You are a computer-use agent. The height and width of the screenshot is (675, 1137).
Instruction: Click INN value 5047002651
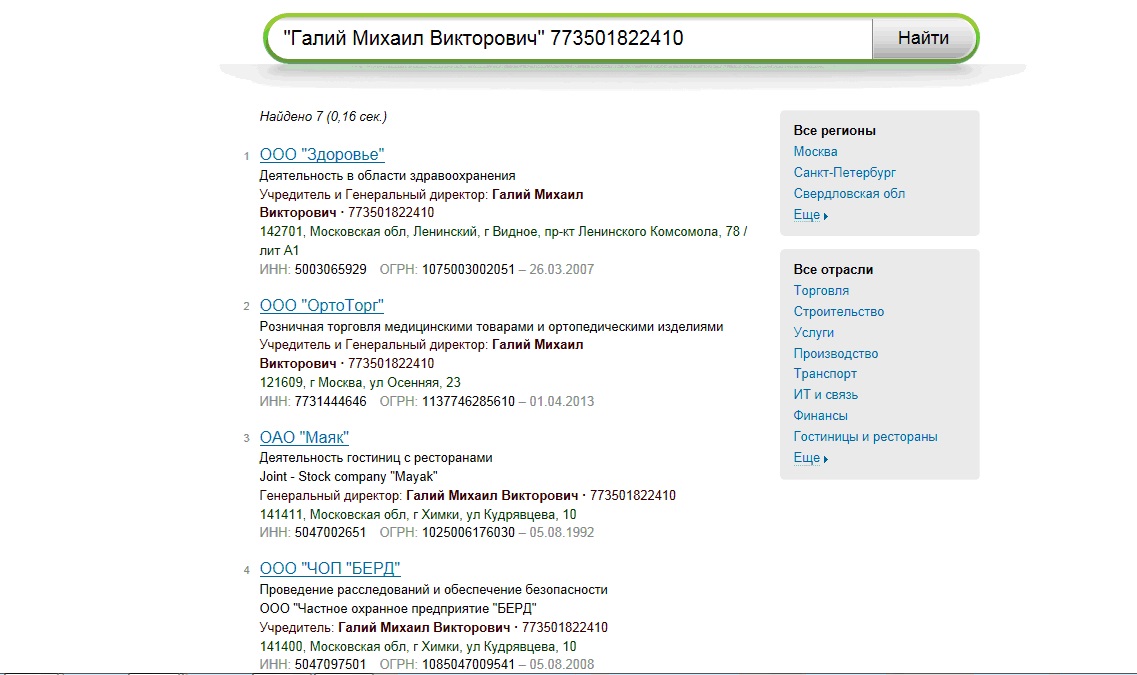(x=331, y=532)
